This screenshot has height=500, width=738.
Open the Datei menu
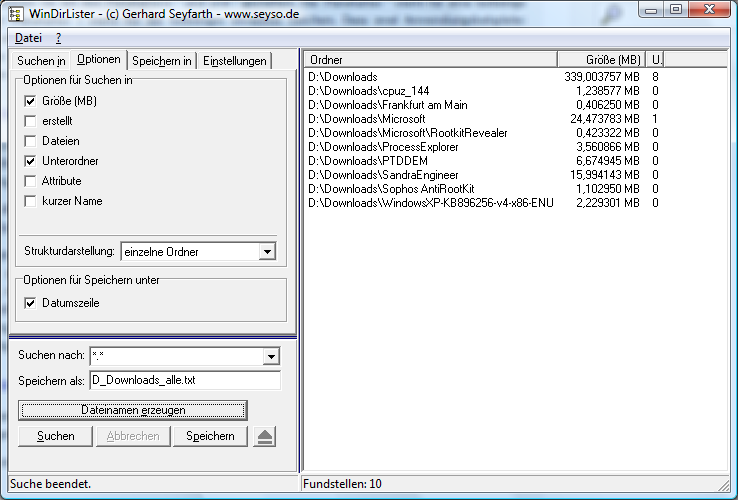[28, 38]
